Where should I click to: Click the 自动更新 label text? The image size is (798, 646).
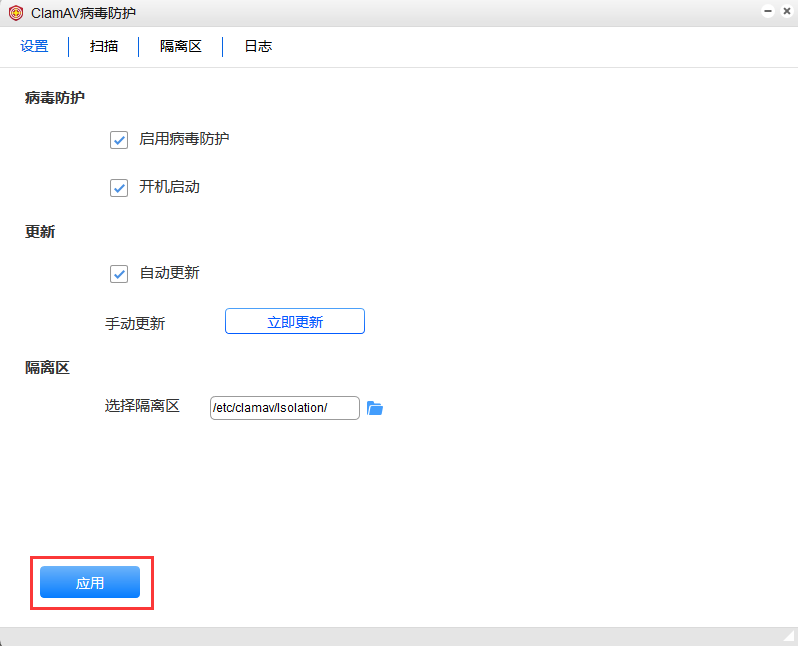pyautogui.click(x=169, y=273)
